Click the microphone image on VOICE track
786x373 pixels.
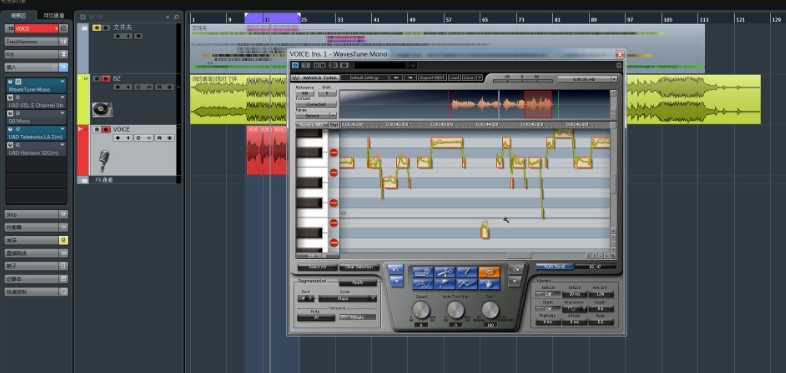point(104,160)
